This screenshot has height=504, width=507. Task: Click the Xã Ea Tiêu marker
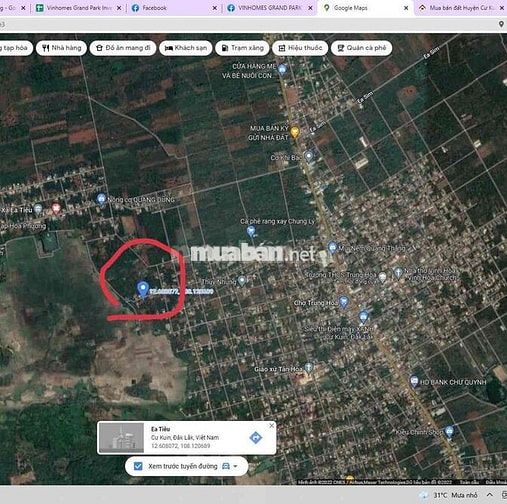pyautogui.click(x=38, y=209)
